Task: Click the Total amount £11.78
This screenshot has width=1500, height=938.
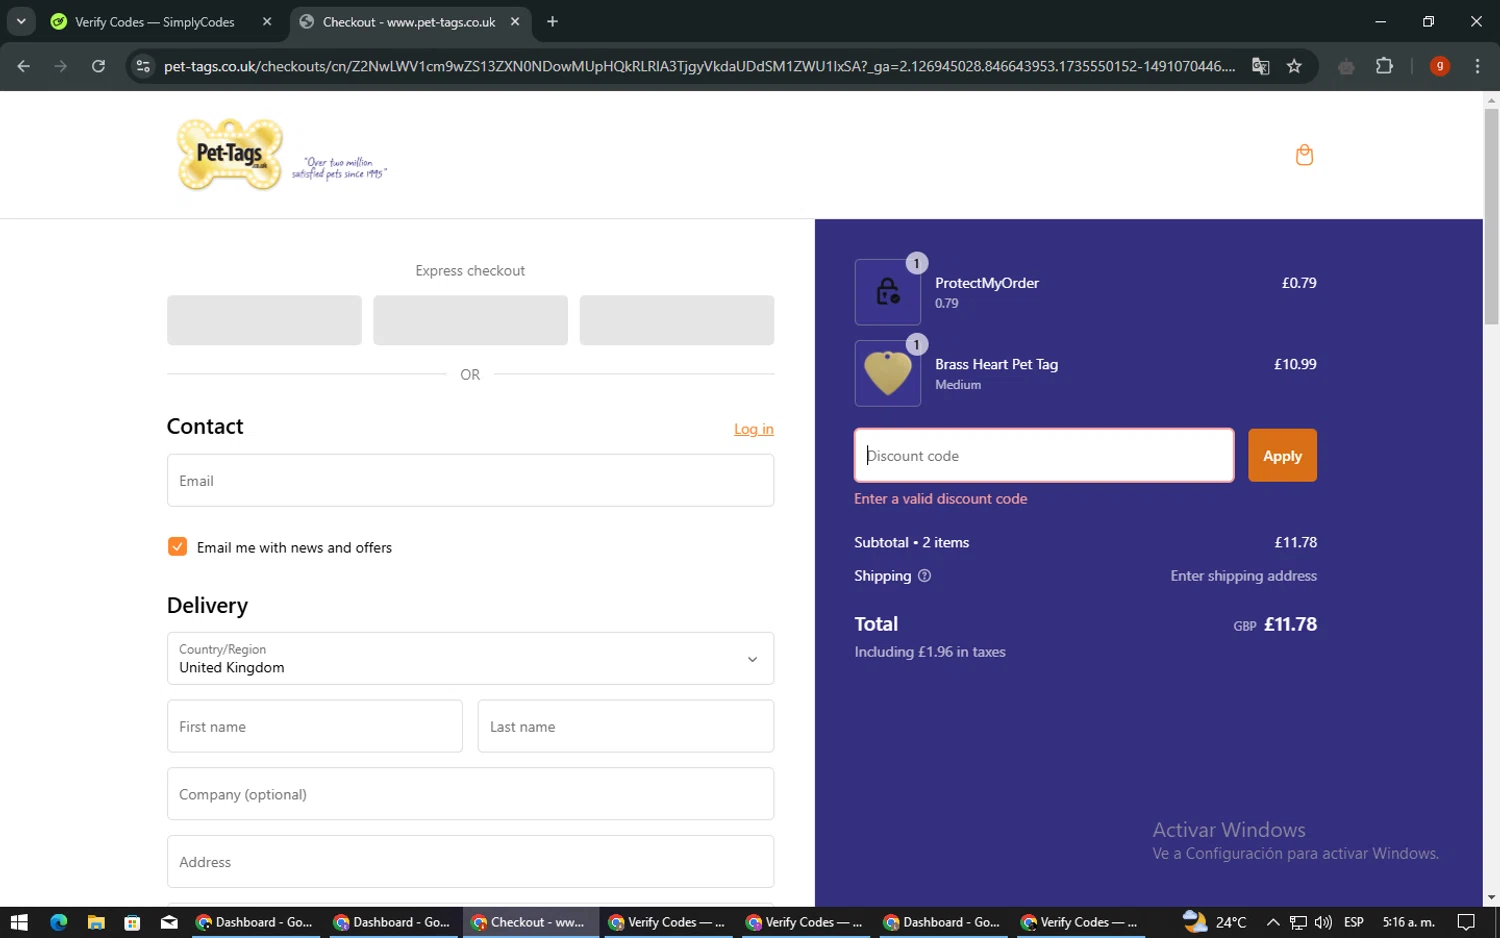Action: [x=1290, y=624]
